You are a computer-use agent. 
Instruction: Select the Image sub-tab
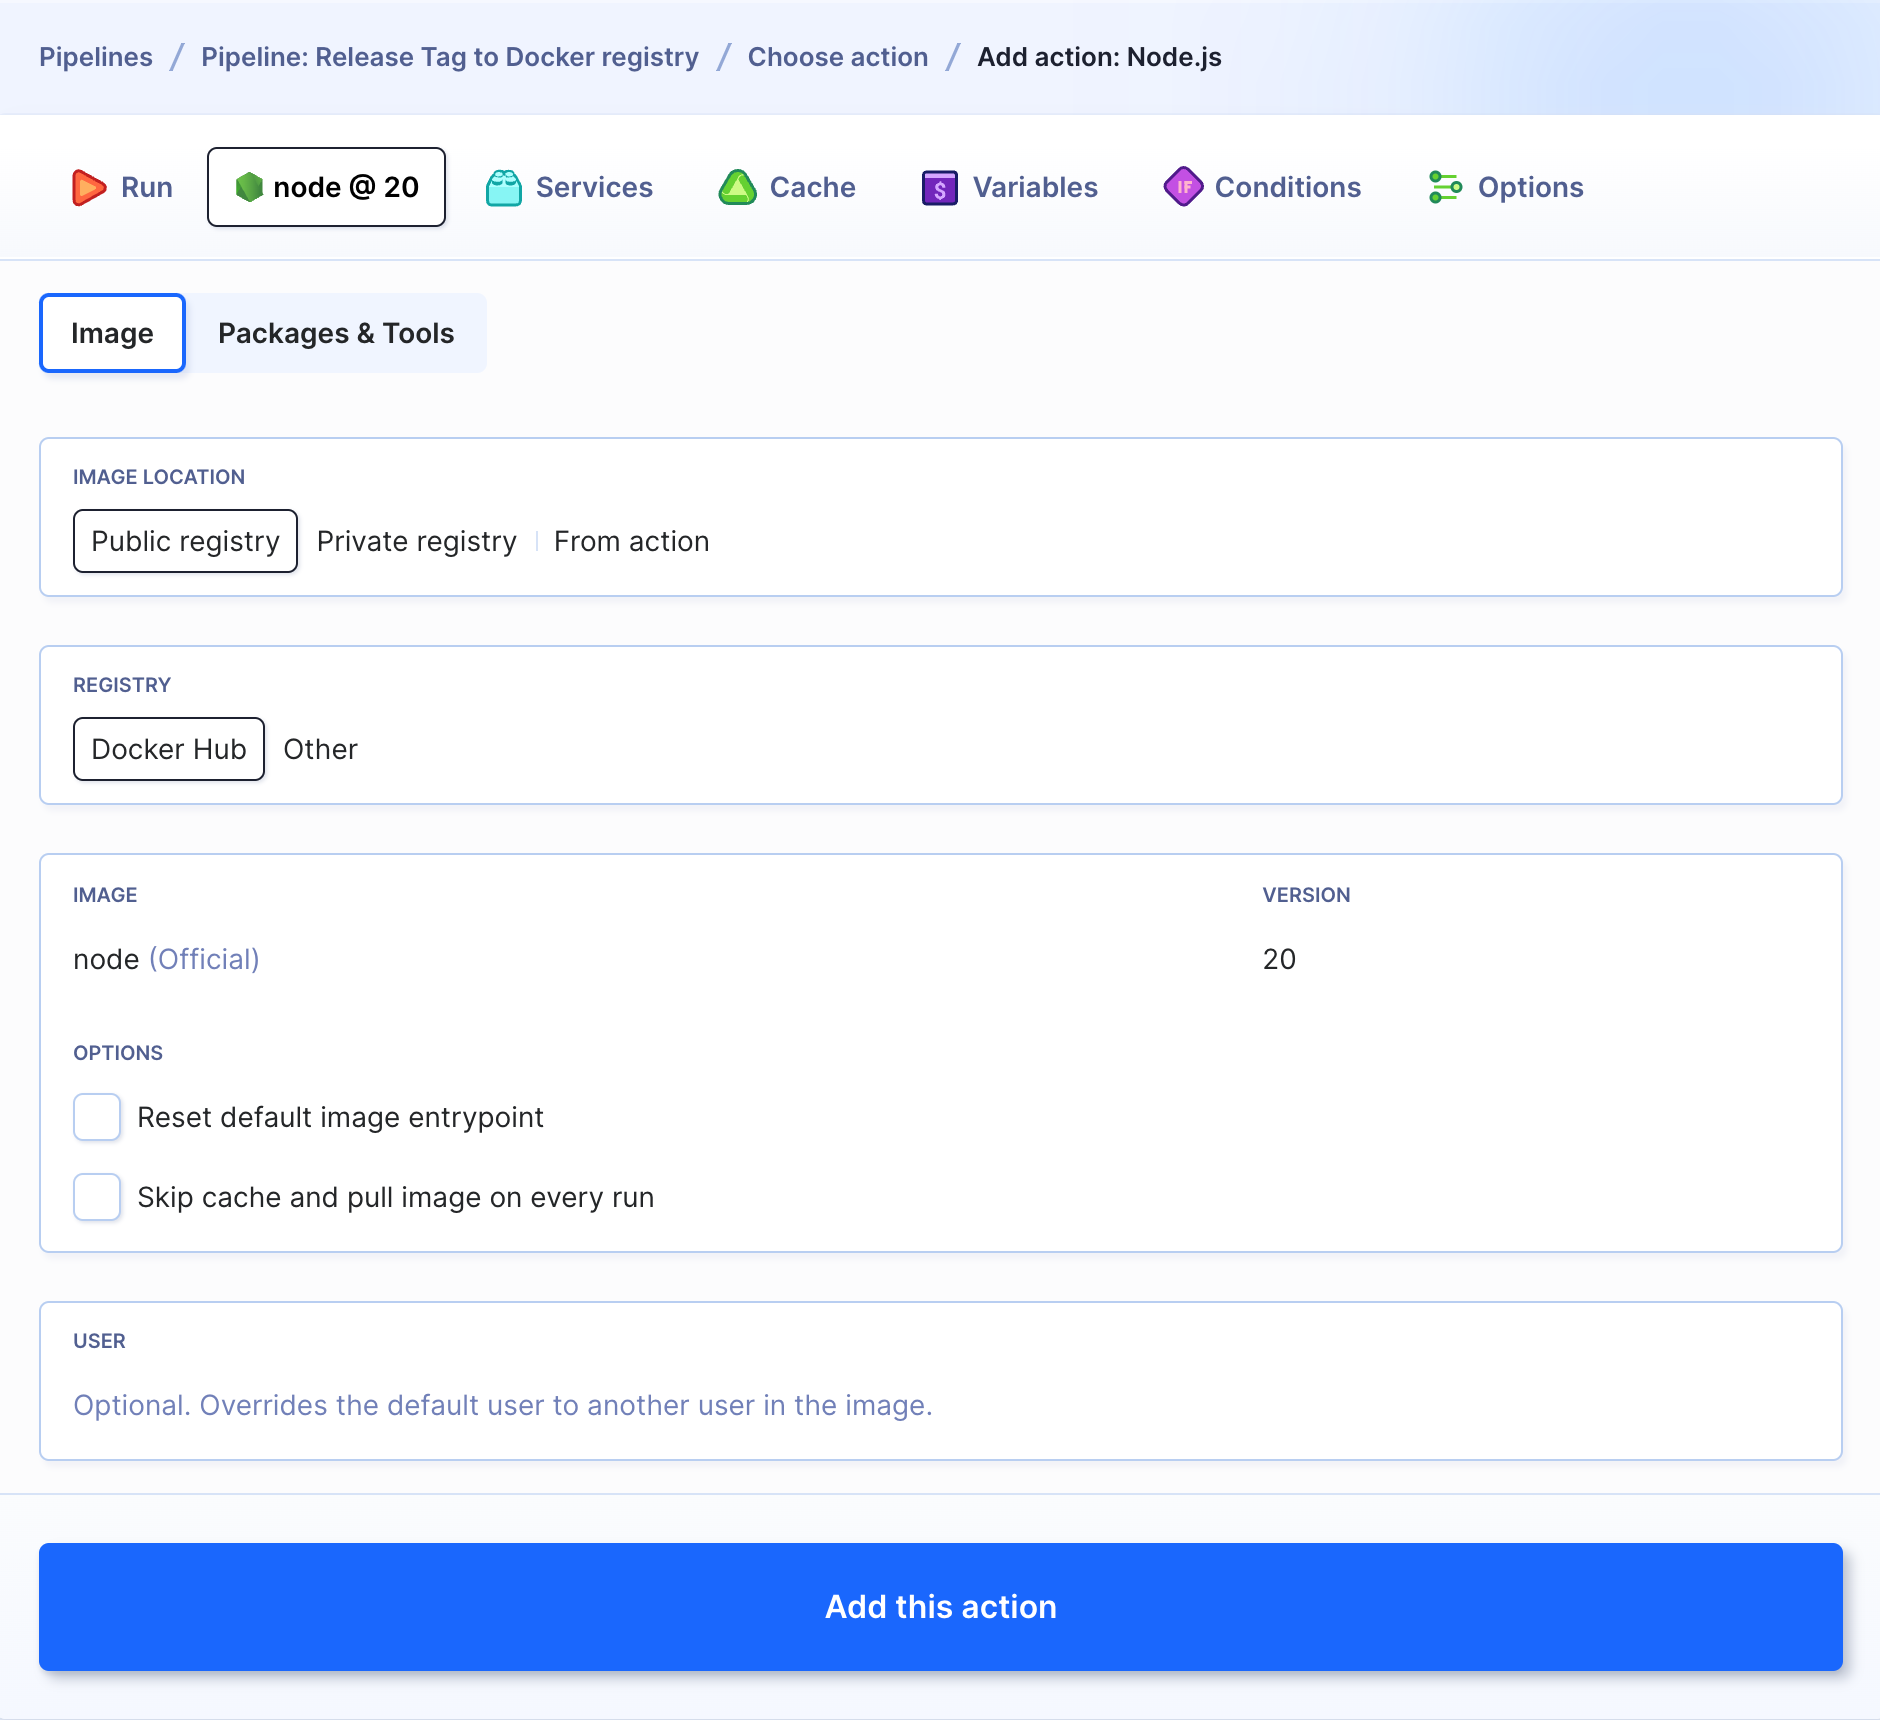click(112, 333)
